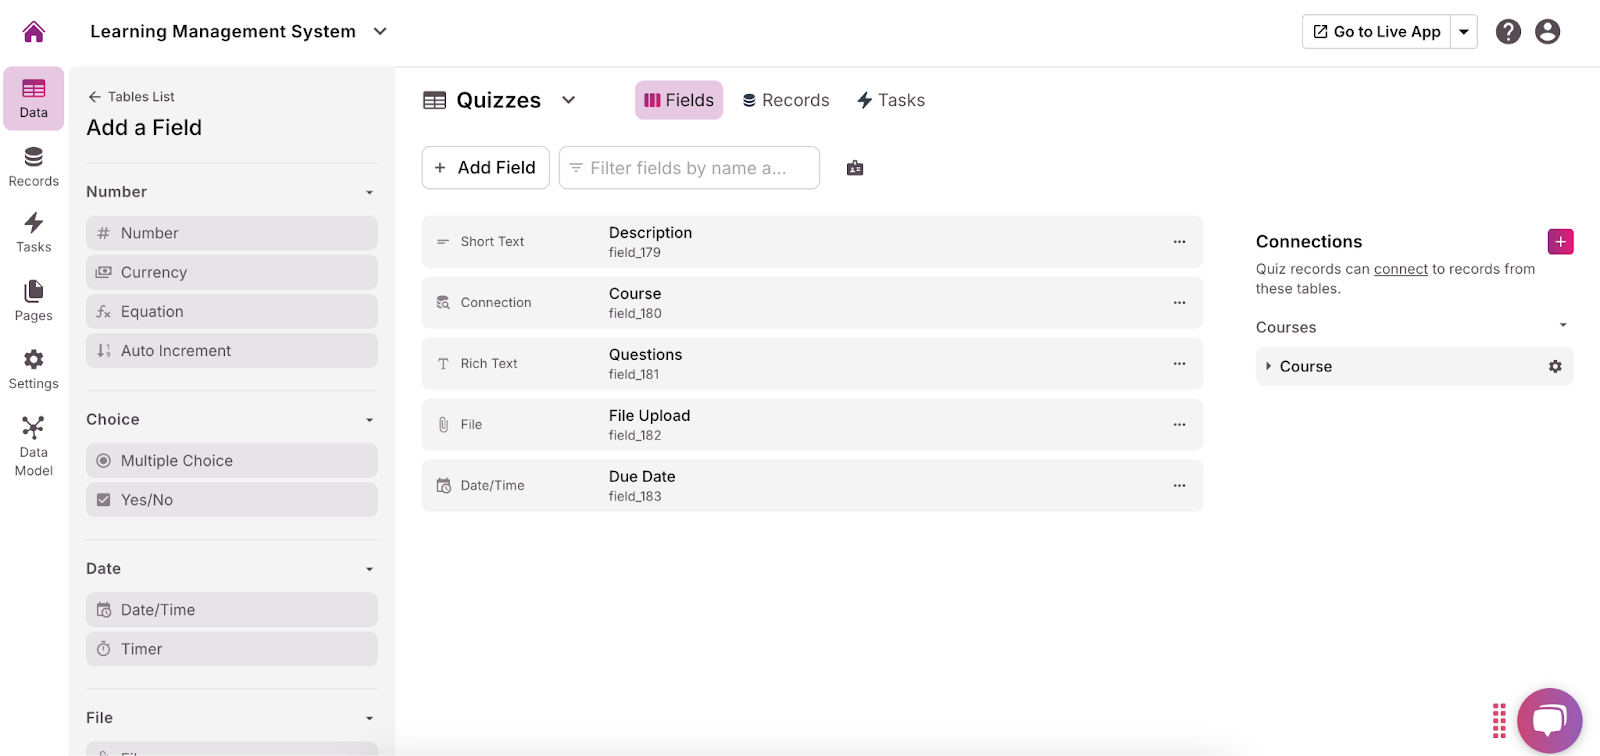The image size is (1600, 756).
Task: Open options menu for Due Date field
Action: 1179,486
